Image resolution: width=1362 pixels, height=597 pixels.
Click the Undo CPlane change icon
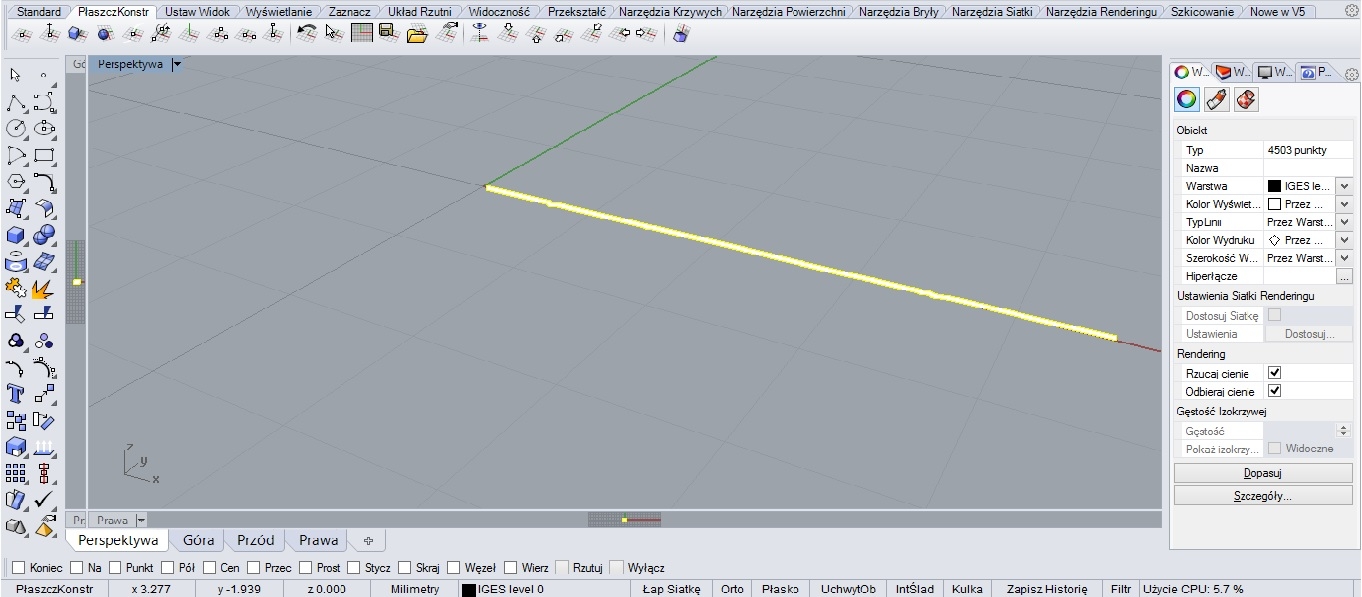pyautogui.click(x=308, y=33)
